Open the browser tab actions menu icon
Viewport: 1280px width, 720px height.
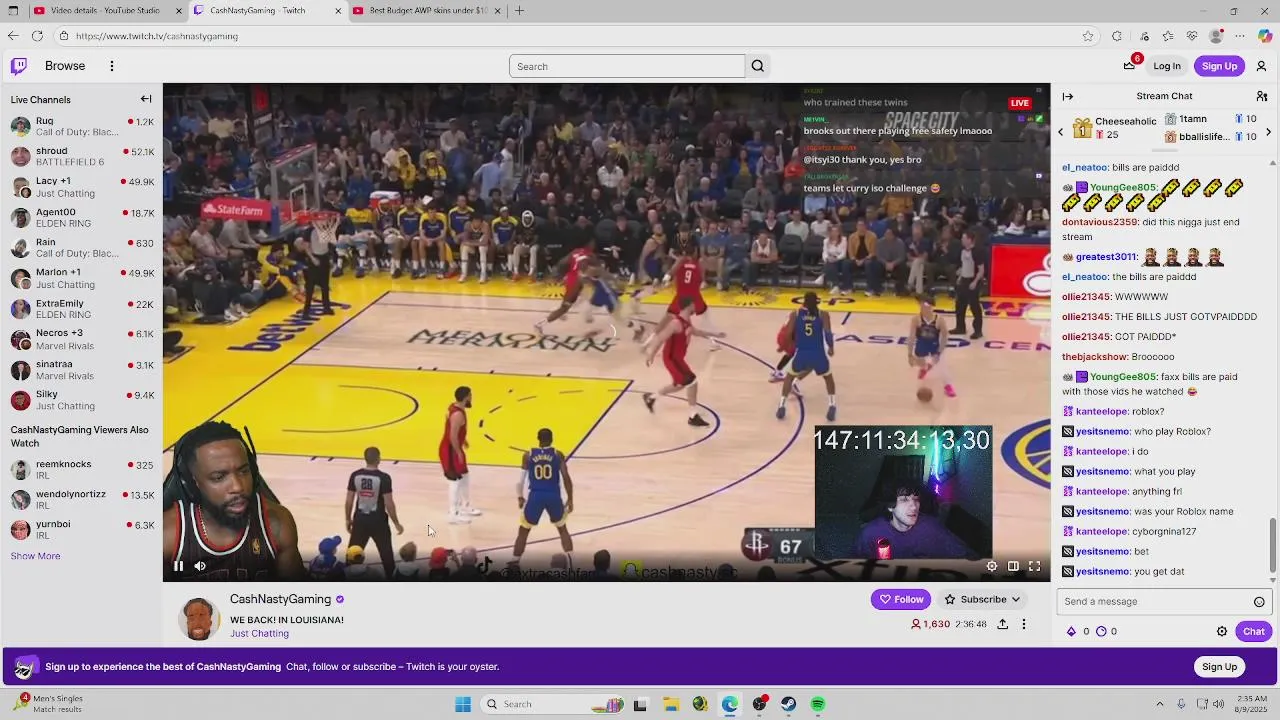[13, 11]
